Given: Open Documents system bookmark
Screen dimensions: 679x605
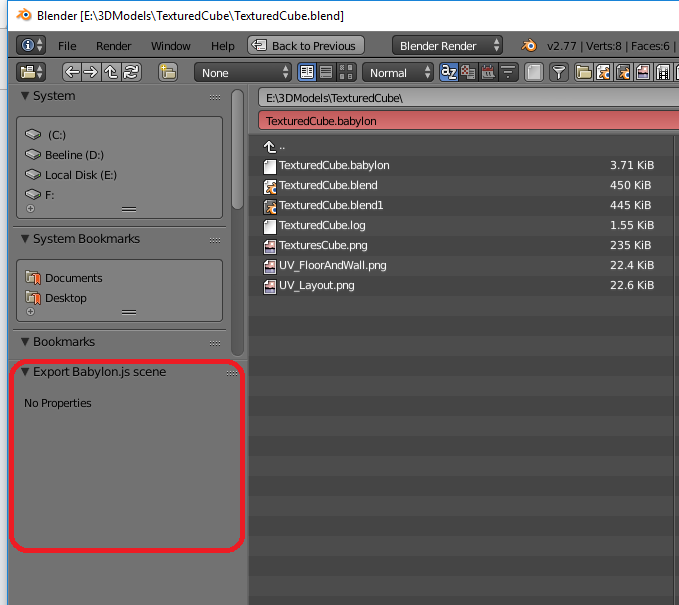Looking at the screenshot, I should [120, 278].
